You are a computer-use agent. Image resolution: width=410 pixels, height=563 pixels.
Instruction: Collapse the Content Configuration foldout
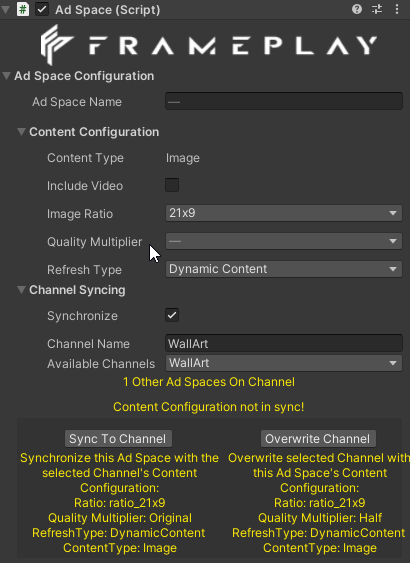point(22,132)
